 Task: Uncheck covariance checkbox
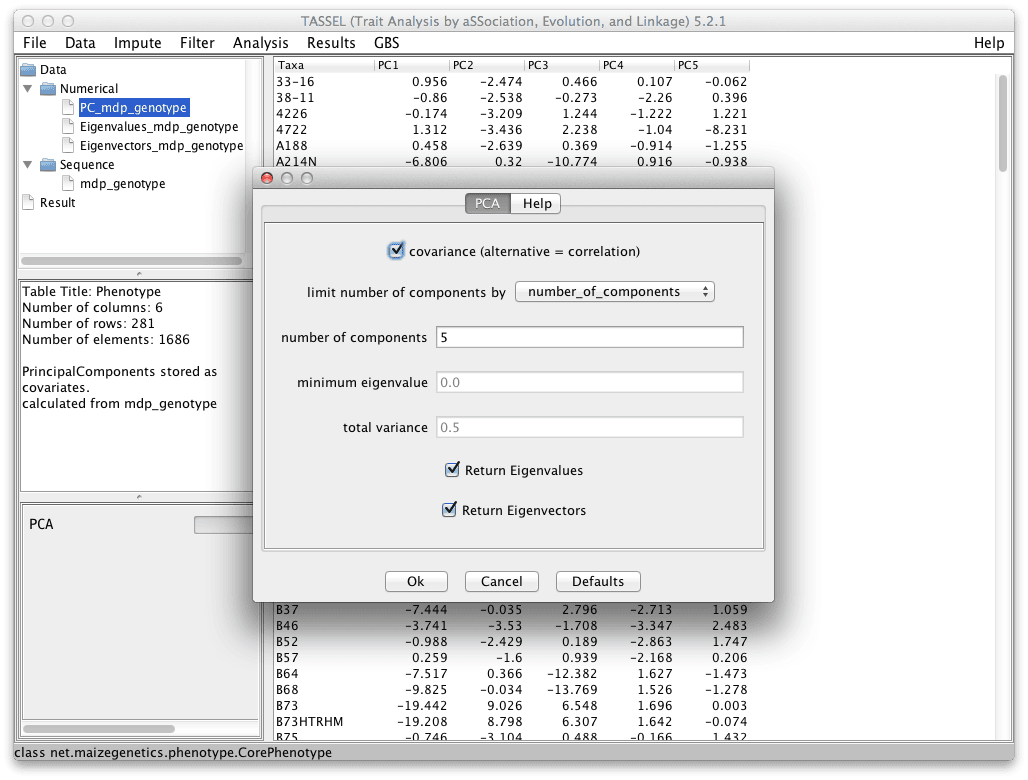(396, 250)
